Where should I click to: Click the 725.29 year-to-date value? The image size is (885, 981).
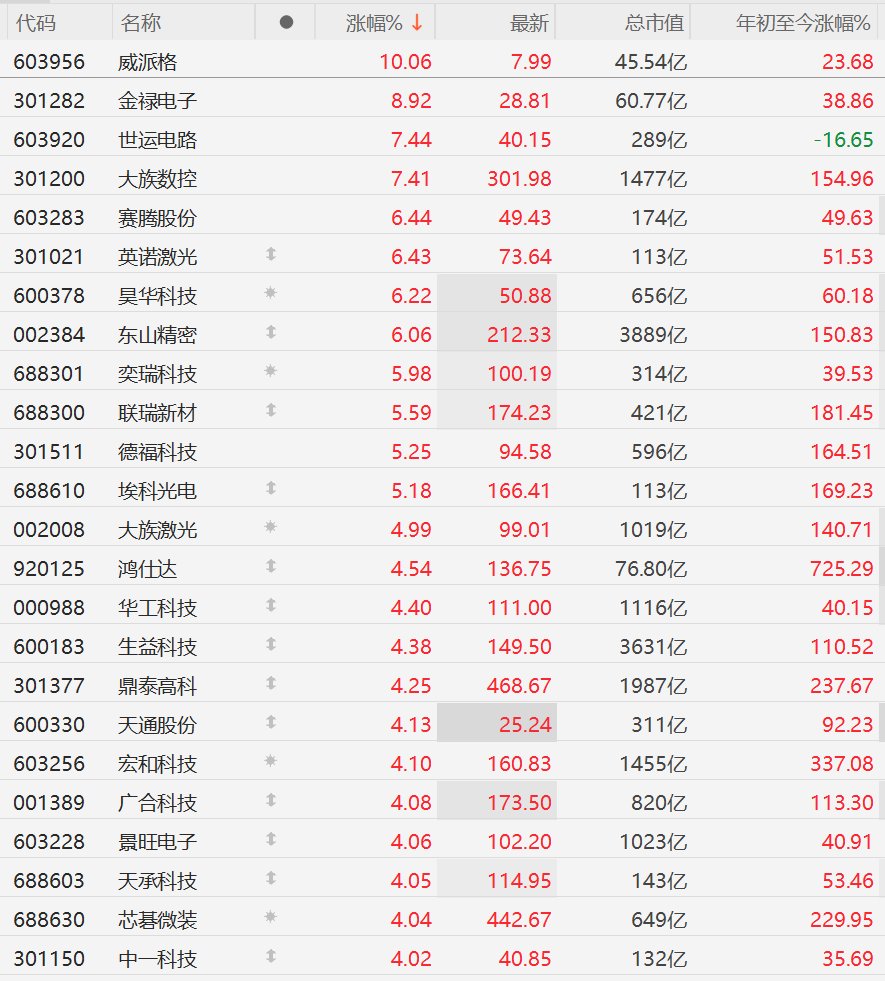tap(842, 569)
